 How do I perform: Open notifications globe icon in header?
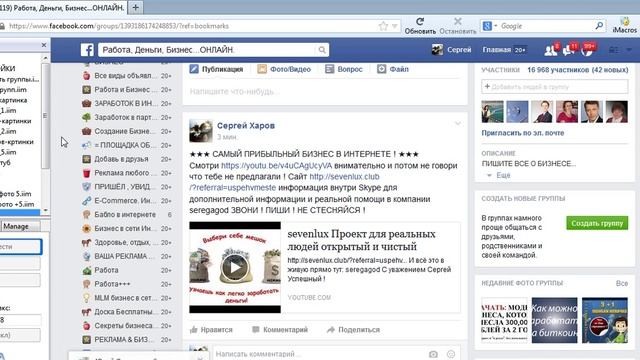587,50
